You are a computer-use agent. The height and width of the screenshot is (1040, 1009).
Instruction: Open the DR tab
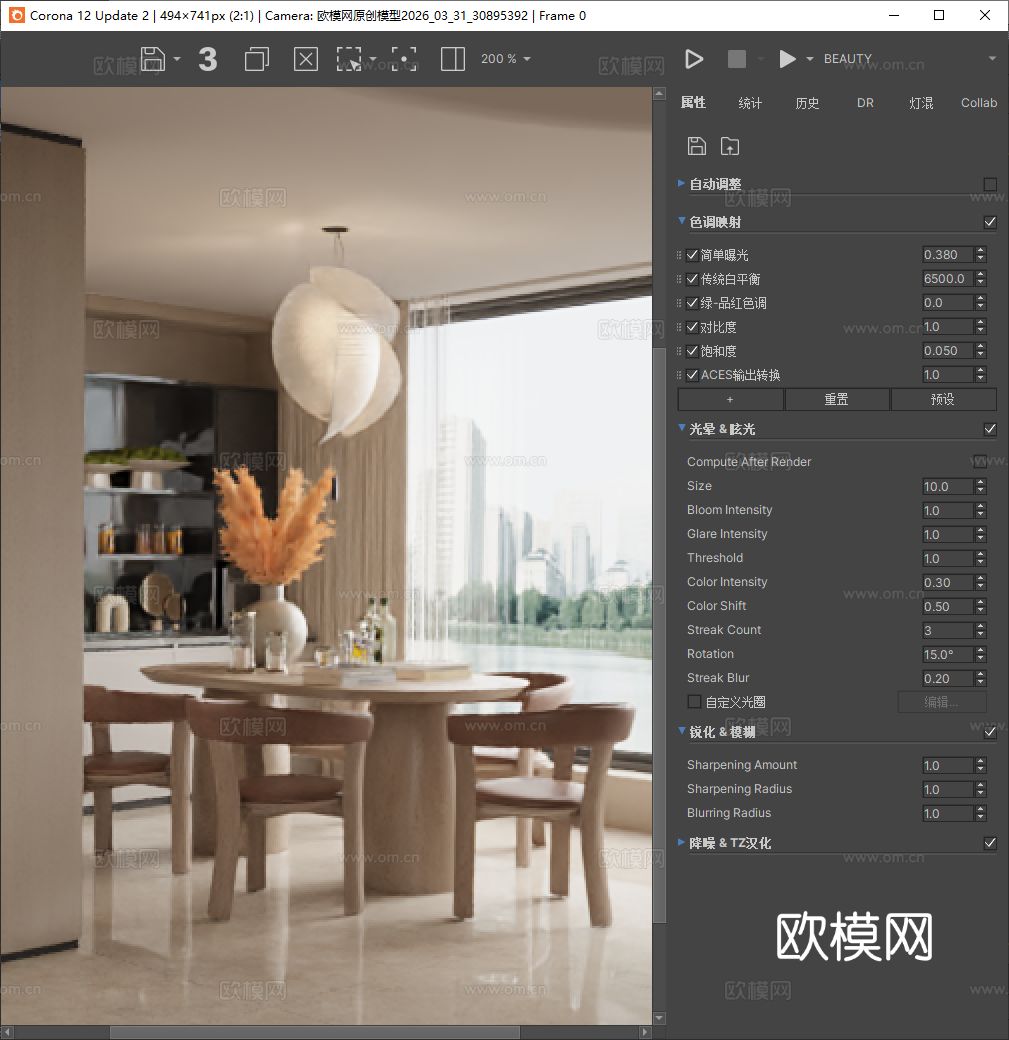[864, 102]
